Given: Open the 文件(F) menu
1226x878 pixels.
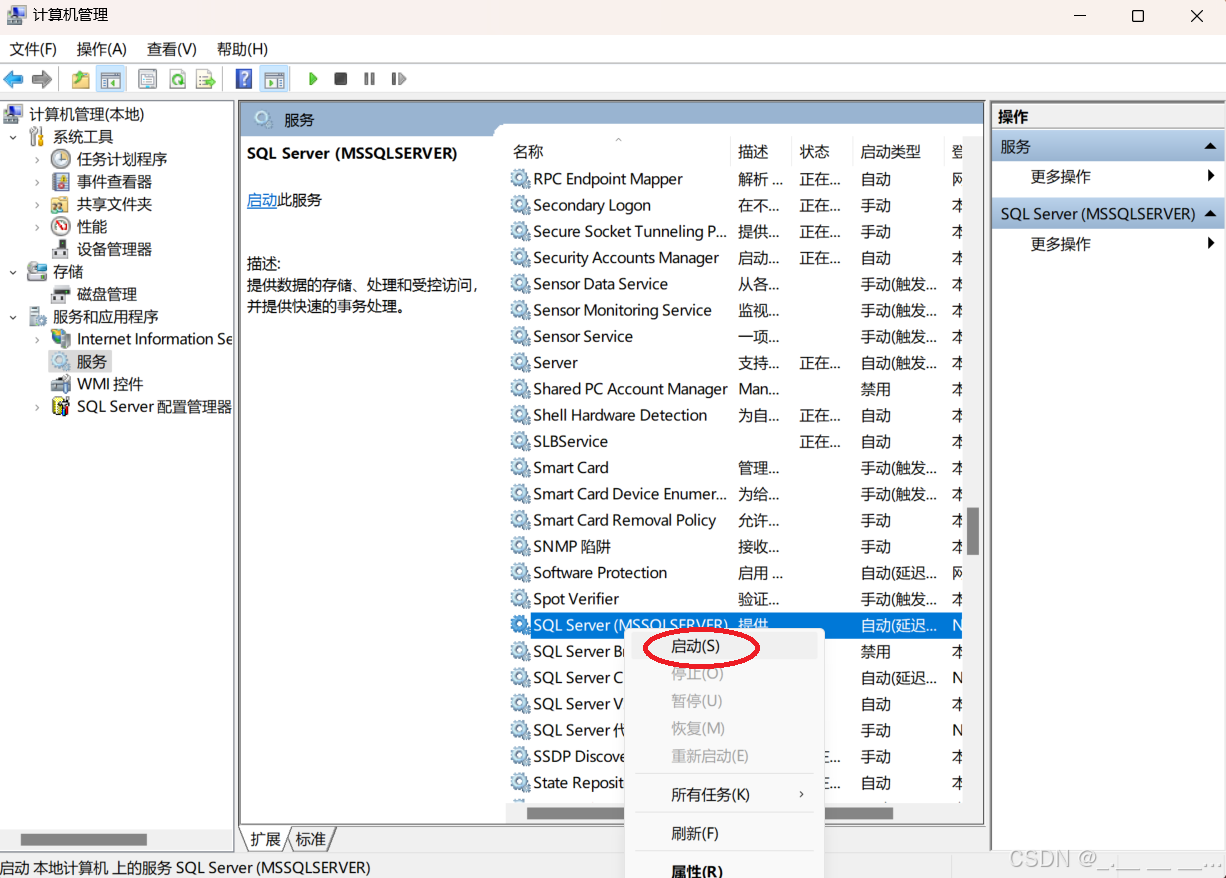Looking at the screenshot, I should pyautogui.click(x=33, y=49).
